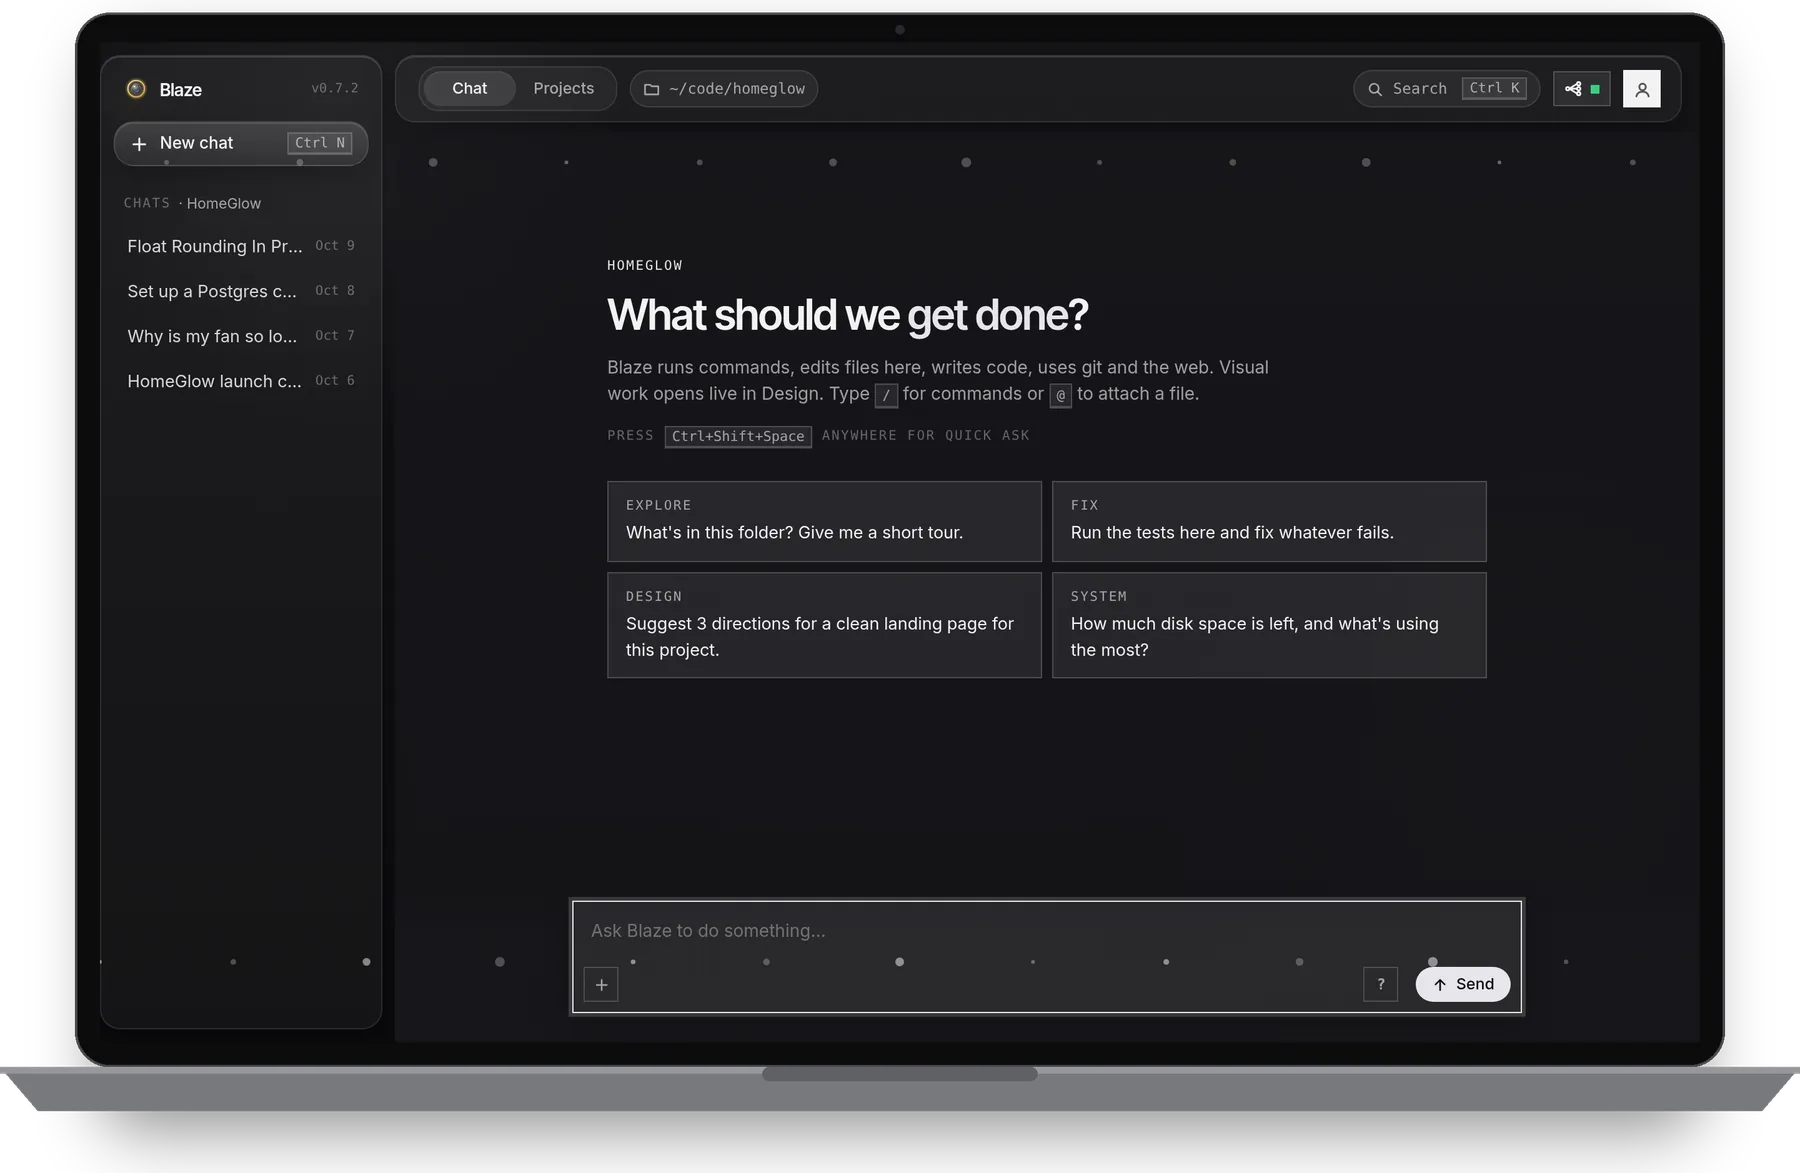
Task: Focus the Ask Blaze input field
Action: 1046,931
